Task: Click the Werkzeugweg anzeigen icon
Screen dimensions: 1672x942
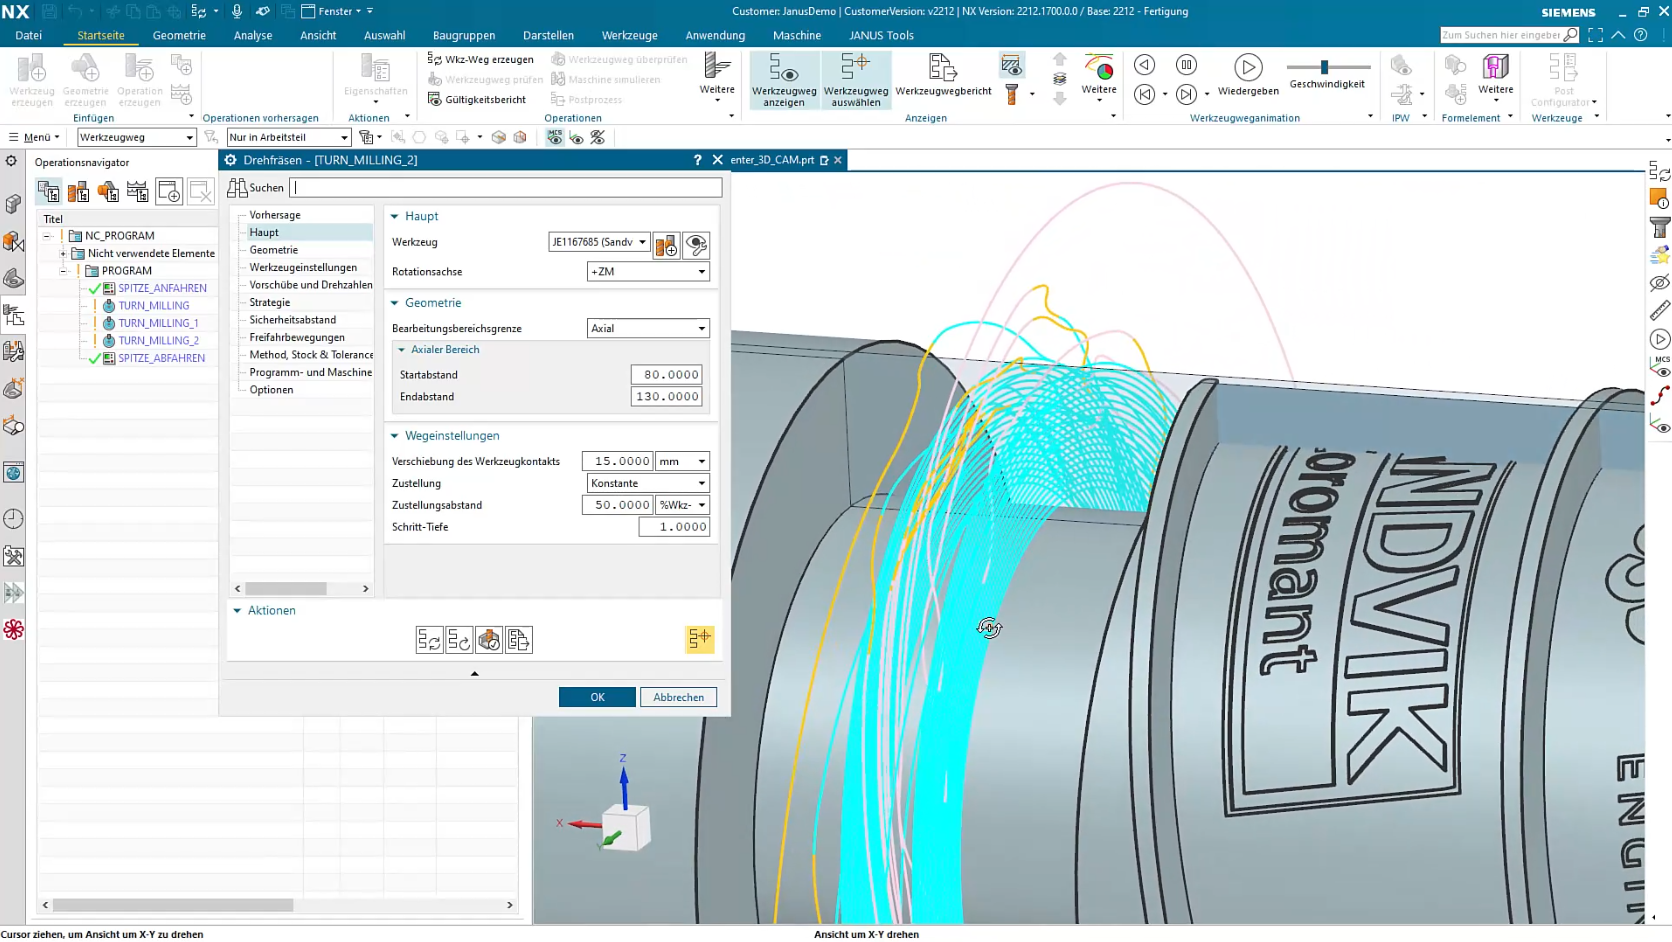Action: point(783,79)
